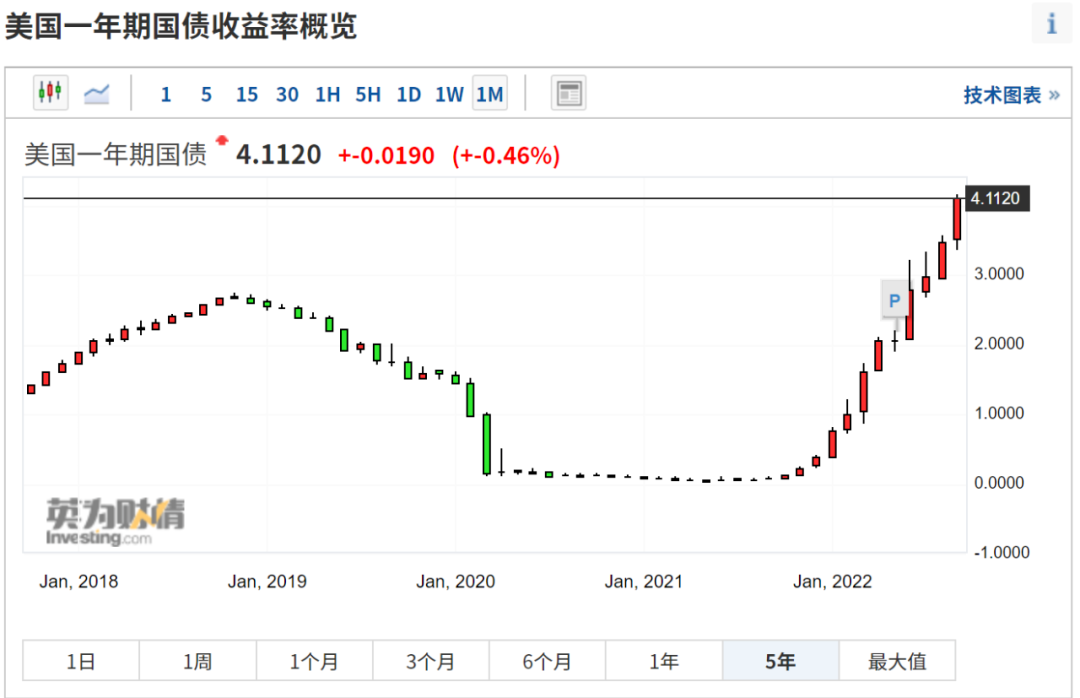Screen dimensions: 1080x698
Task: Open the news overlay icon in toolbar
Action: 568,93
